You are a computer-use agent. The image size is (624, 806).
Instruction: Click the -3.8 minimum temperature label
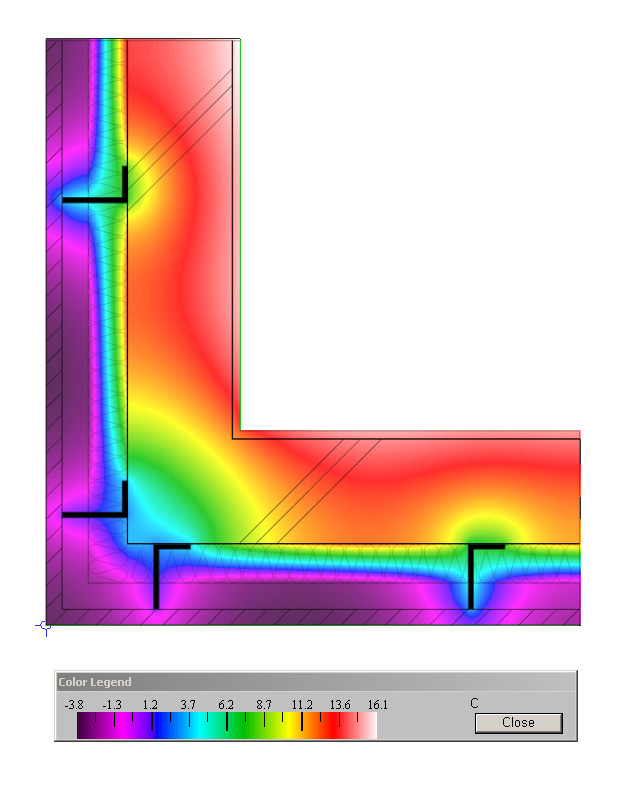[74, 705]
